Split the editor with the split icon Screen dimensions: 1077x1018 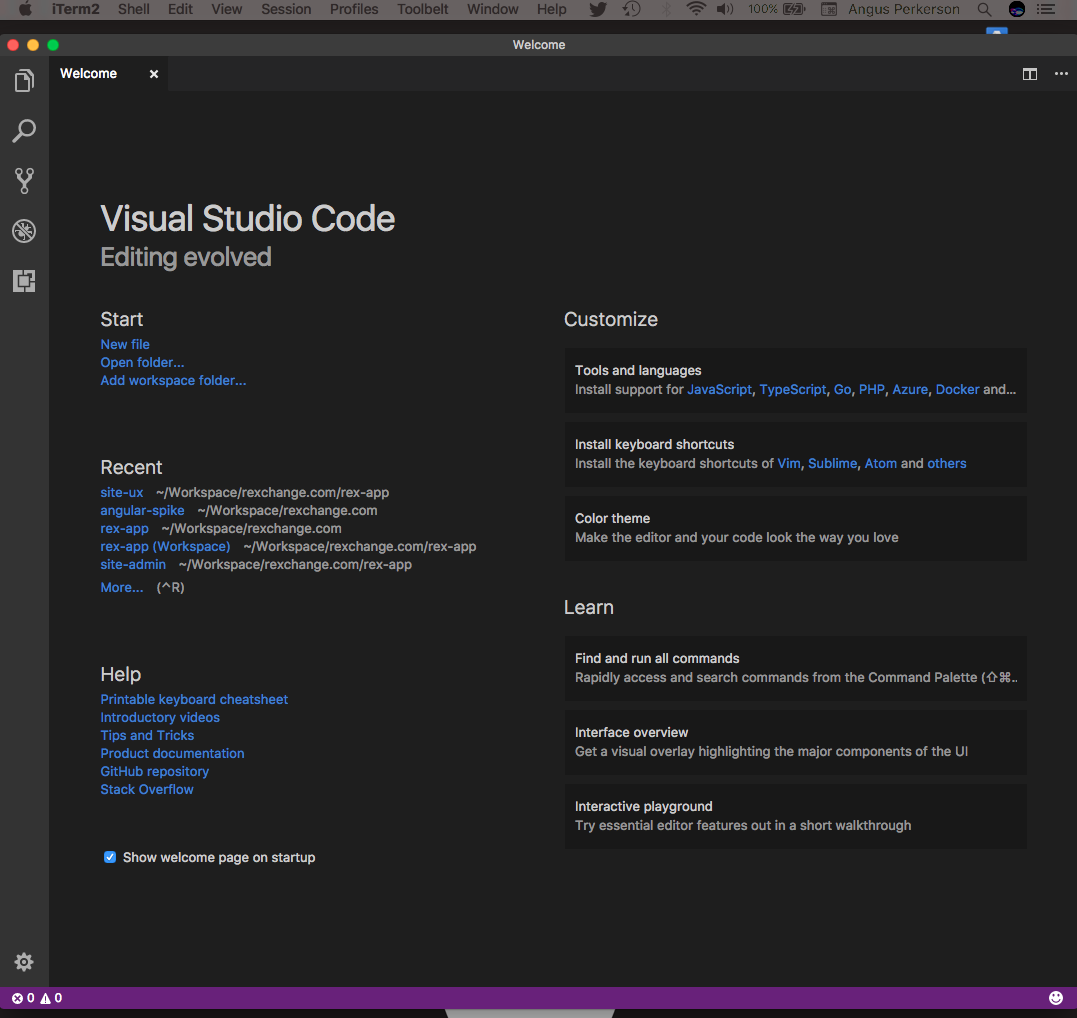(1029, 74)
